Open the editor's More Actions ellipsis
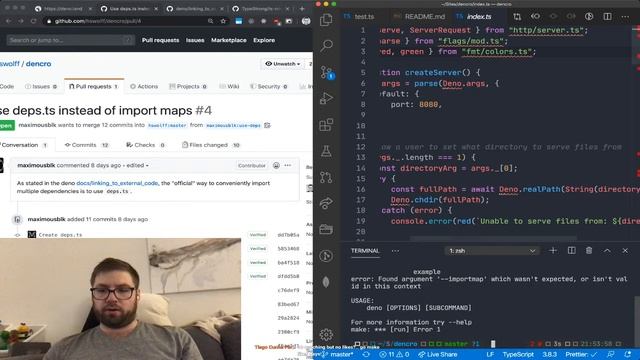 tap(625, 17)
